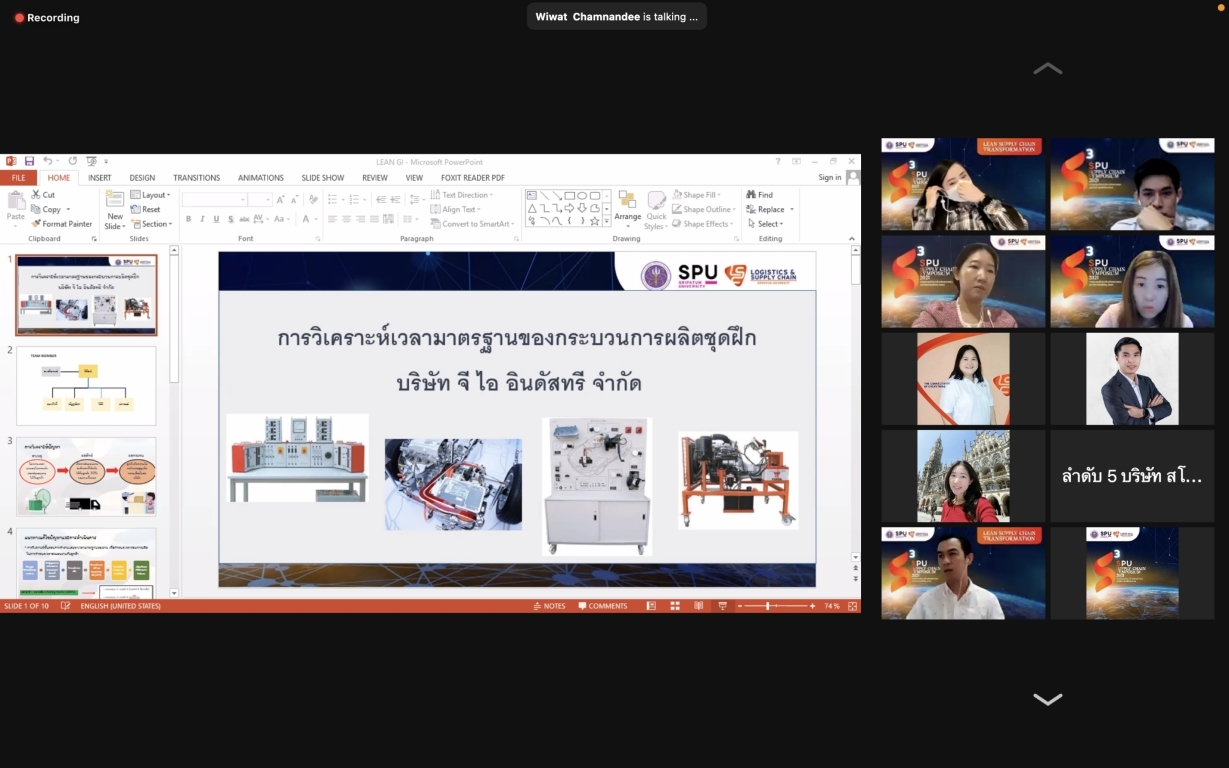Toggle center text alignment
1229x768 pixels.
pos(346,219)
